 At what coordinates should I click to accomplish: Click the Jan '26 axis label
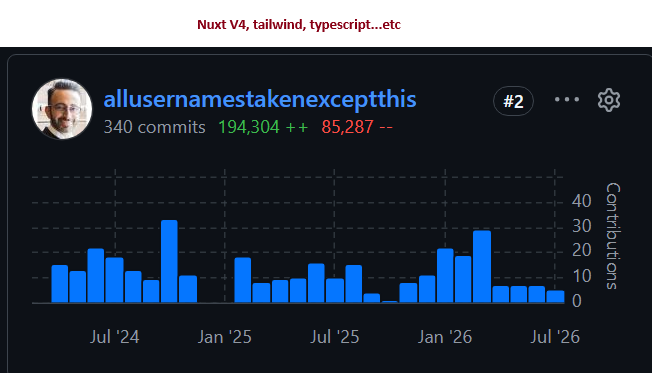point(445,337)
